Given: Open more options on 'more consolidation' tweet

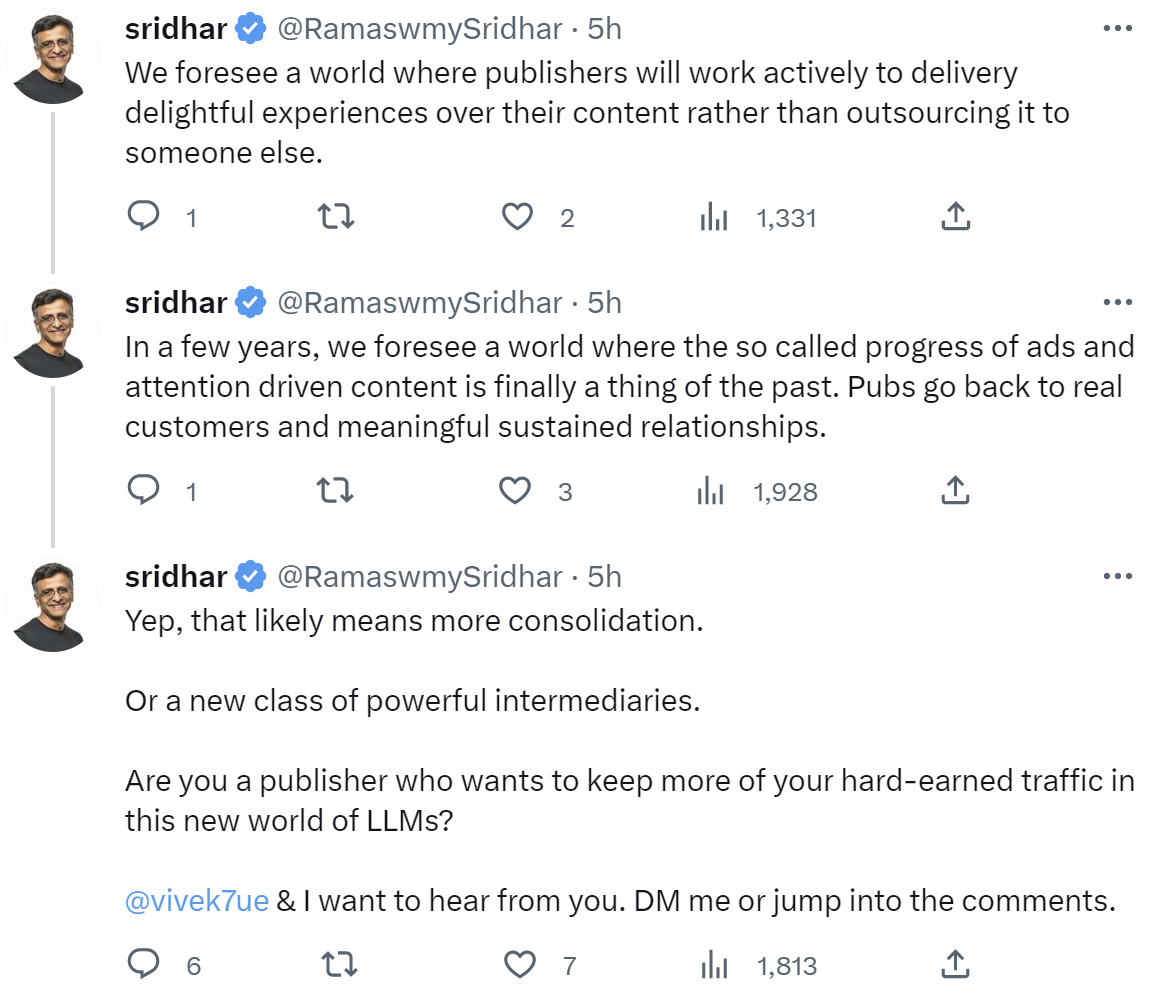Looking at the screenshot, I should coord(1117,576).
